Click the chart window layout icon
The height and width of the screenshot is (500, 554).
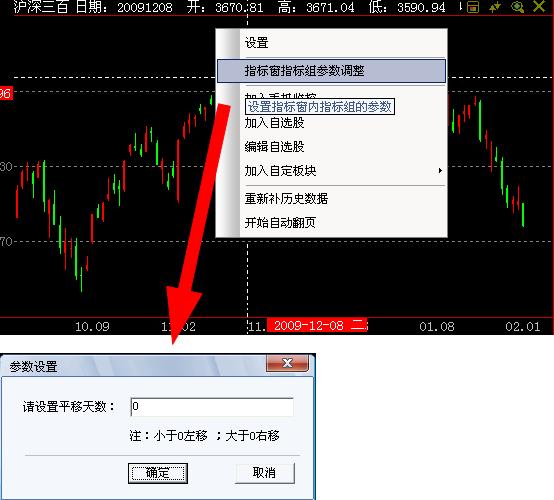pos(473,7)
